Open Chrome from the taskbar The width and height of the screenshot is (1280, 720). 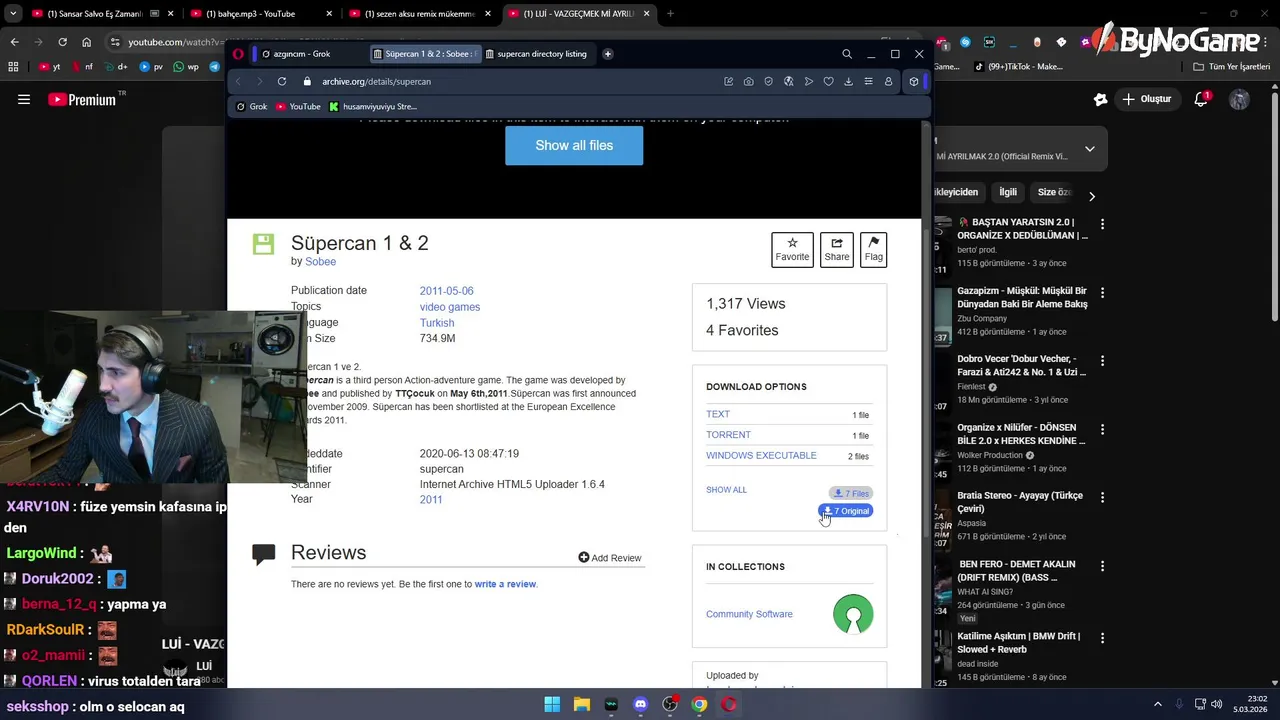point(699,704)
